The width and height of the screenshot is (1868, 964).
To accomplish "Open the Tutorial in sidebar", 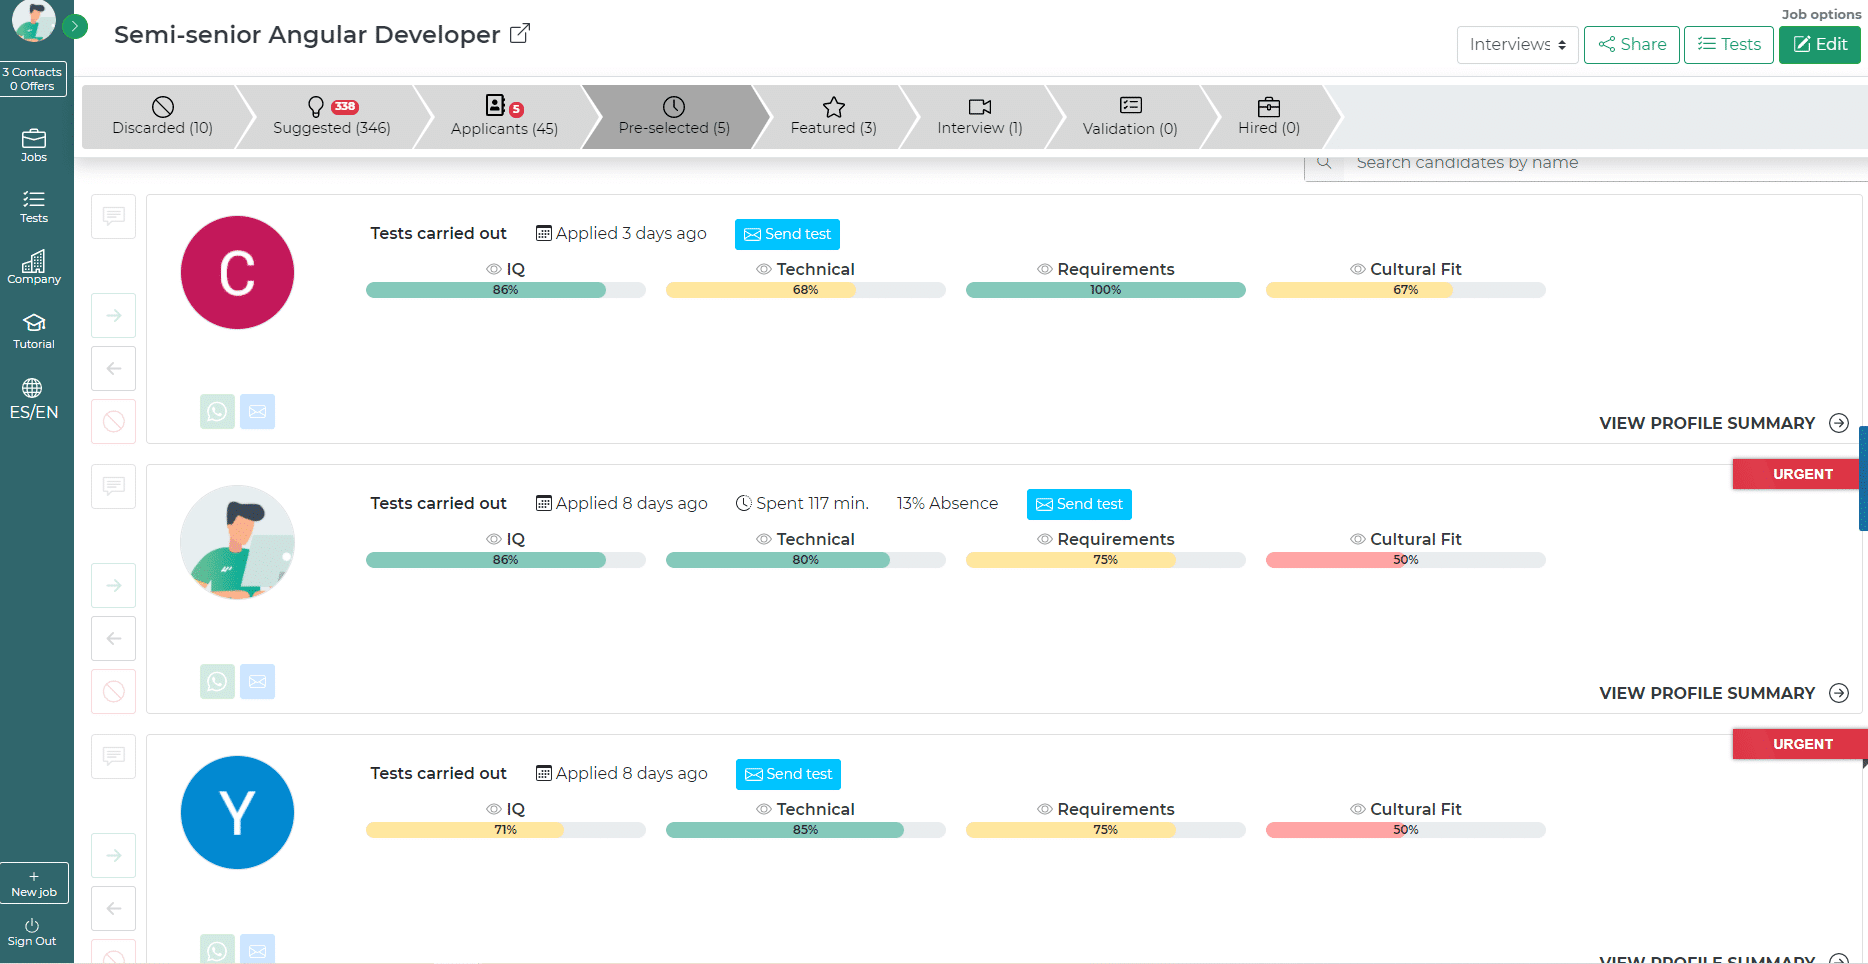I will pos(34,331).
